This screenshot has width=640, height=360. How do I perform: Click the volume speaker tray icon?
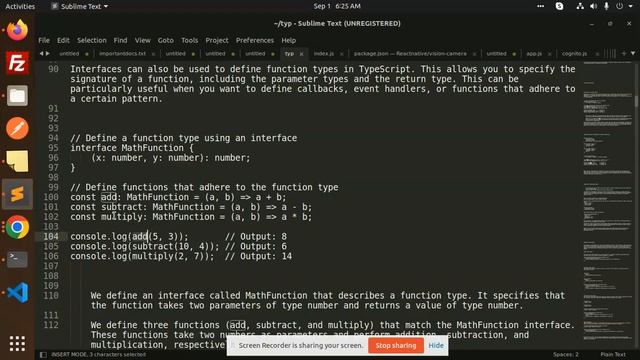tap(593, 6)
